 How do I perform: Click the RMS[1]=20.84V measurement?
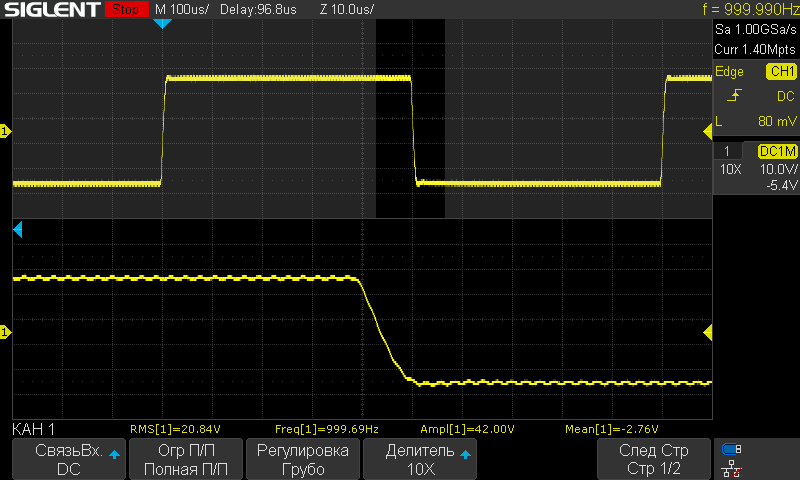pos(176,429)
